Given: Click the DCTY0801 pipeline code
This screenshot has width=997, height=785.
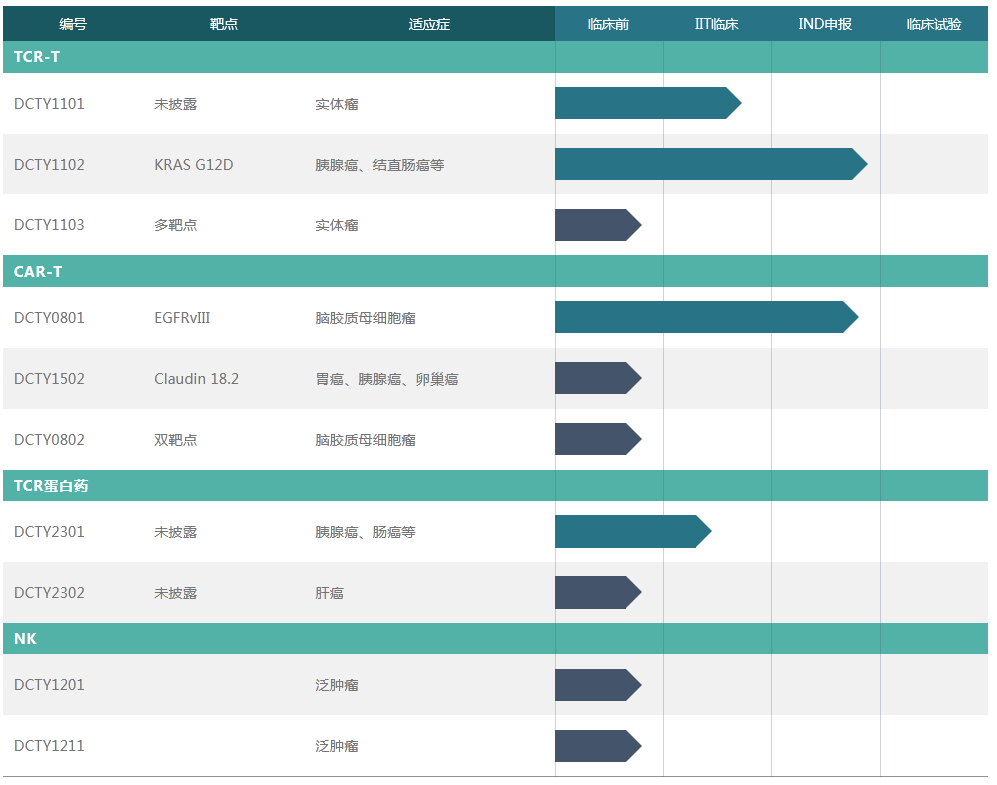Looking at the screenshot, I should click(49, 318).
